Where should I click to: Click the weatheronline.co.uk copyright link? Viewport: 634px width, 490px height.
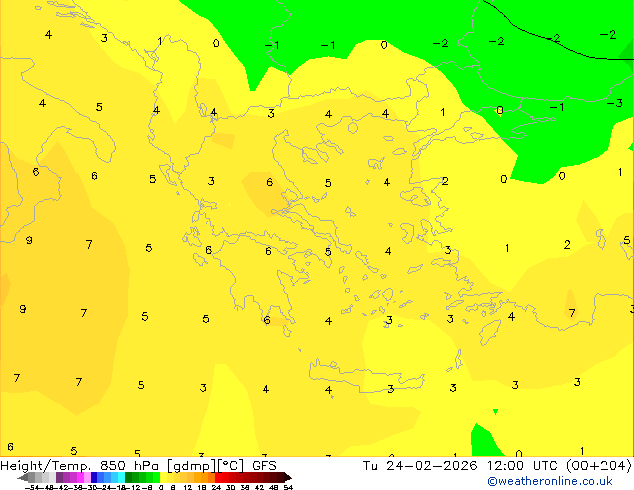coord(550,482)
